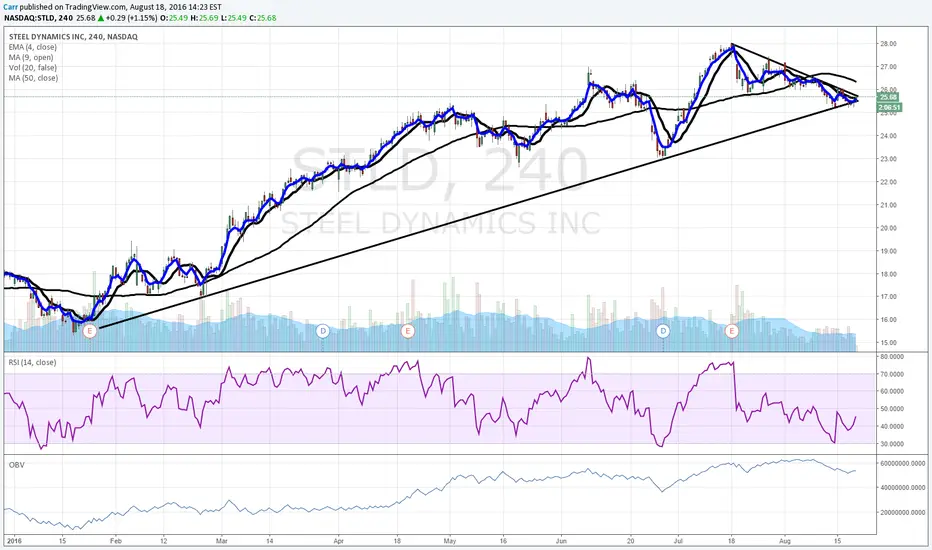Image resolution: width=932 pixels, height=550 pixels.
Task: Select the RSI (14, close) pane legend
Action: (x=32, y=362)
